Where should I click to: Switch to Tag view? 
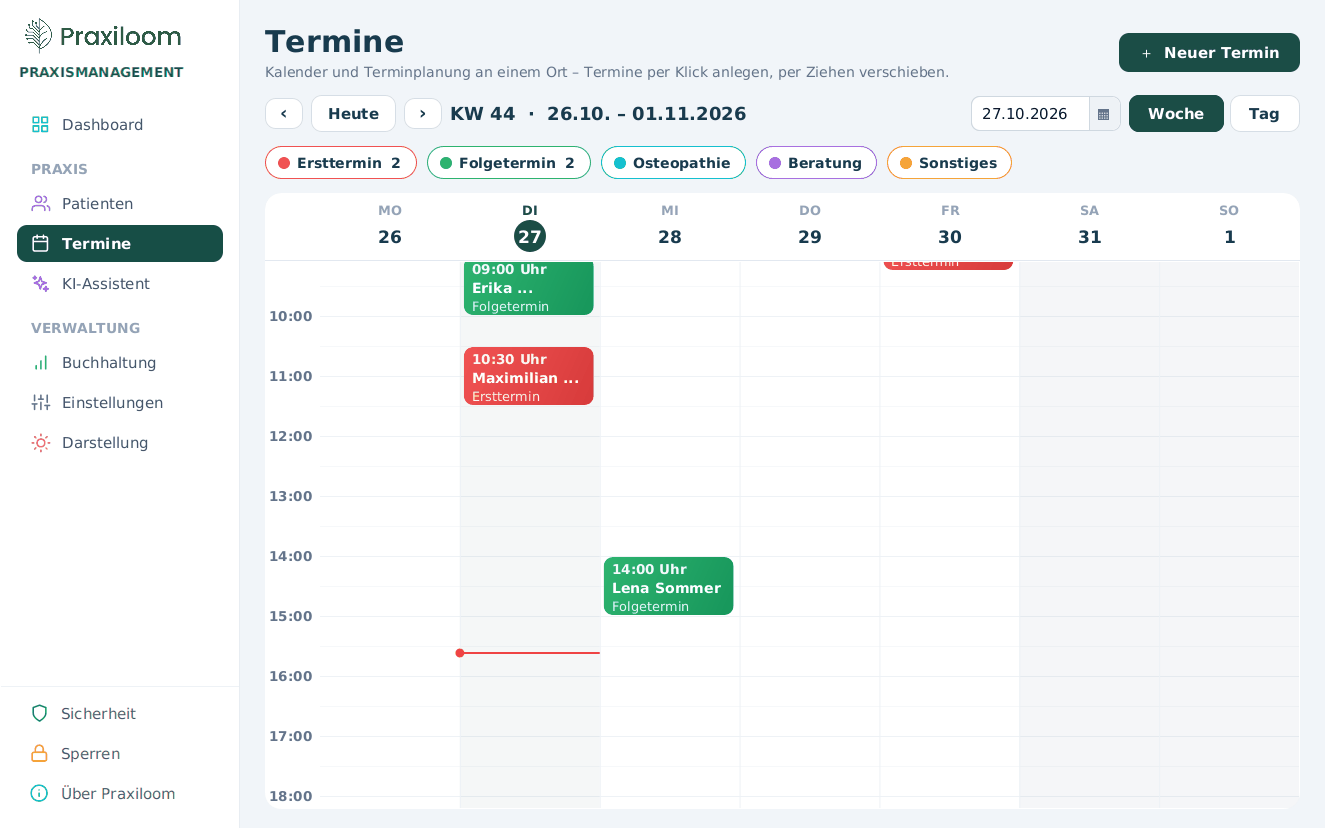pos(1264,114)
